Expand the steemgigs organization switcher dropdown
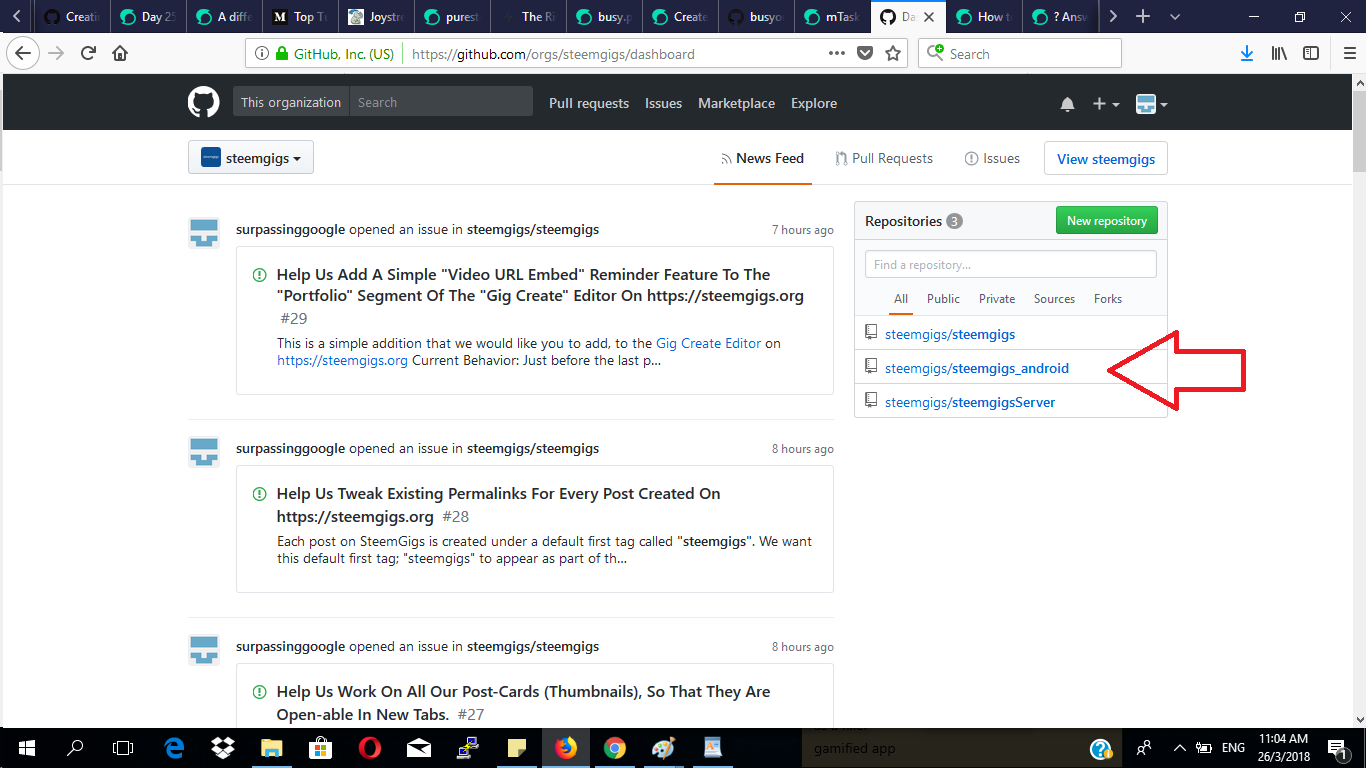 click(251, 158)
